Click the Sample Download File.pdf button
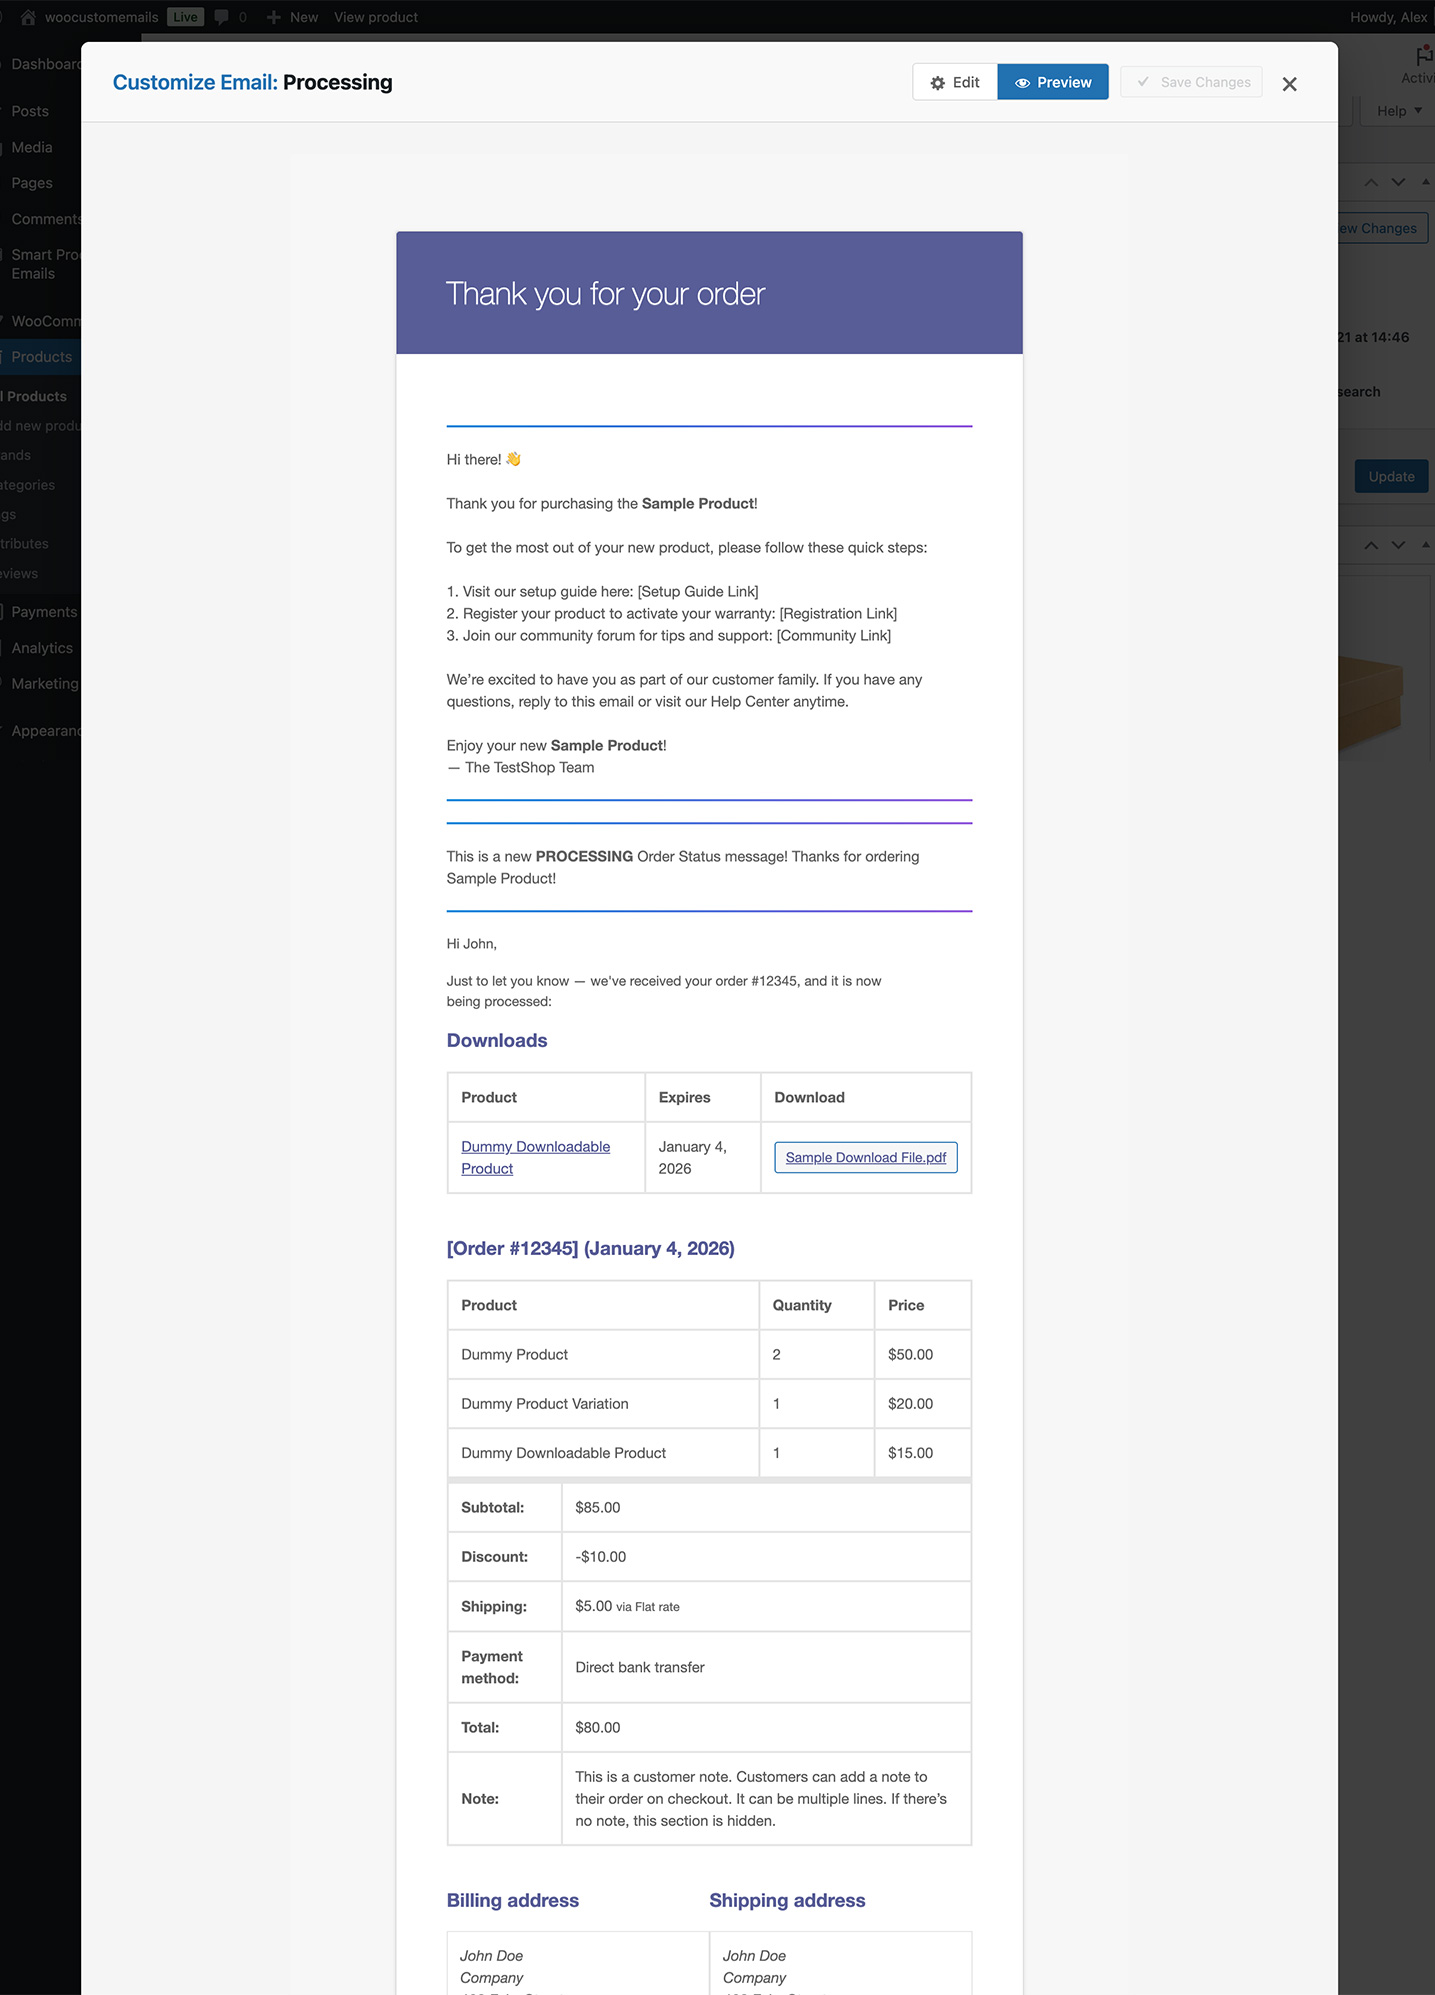Screen dimensions: 1435x1995 click(x=865, y=1157)
